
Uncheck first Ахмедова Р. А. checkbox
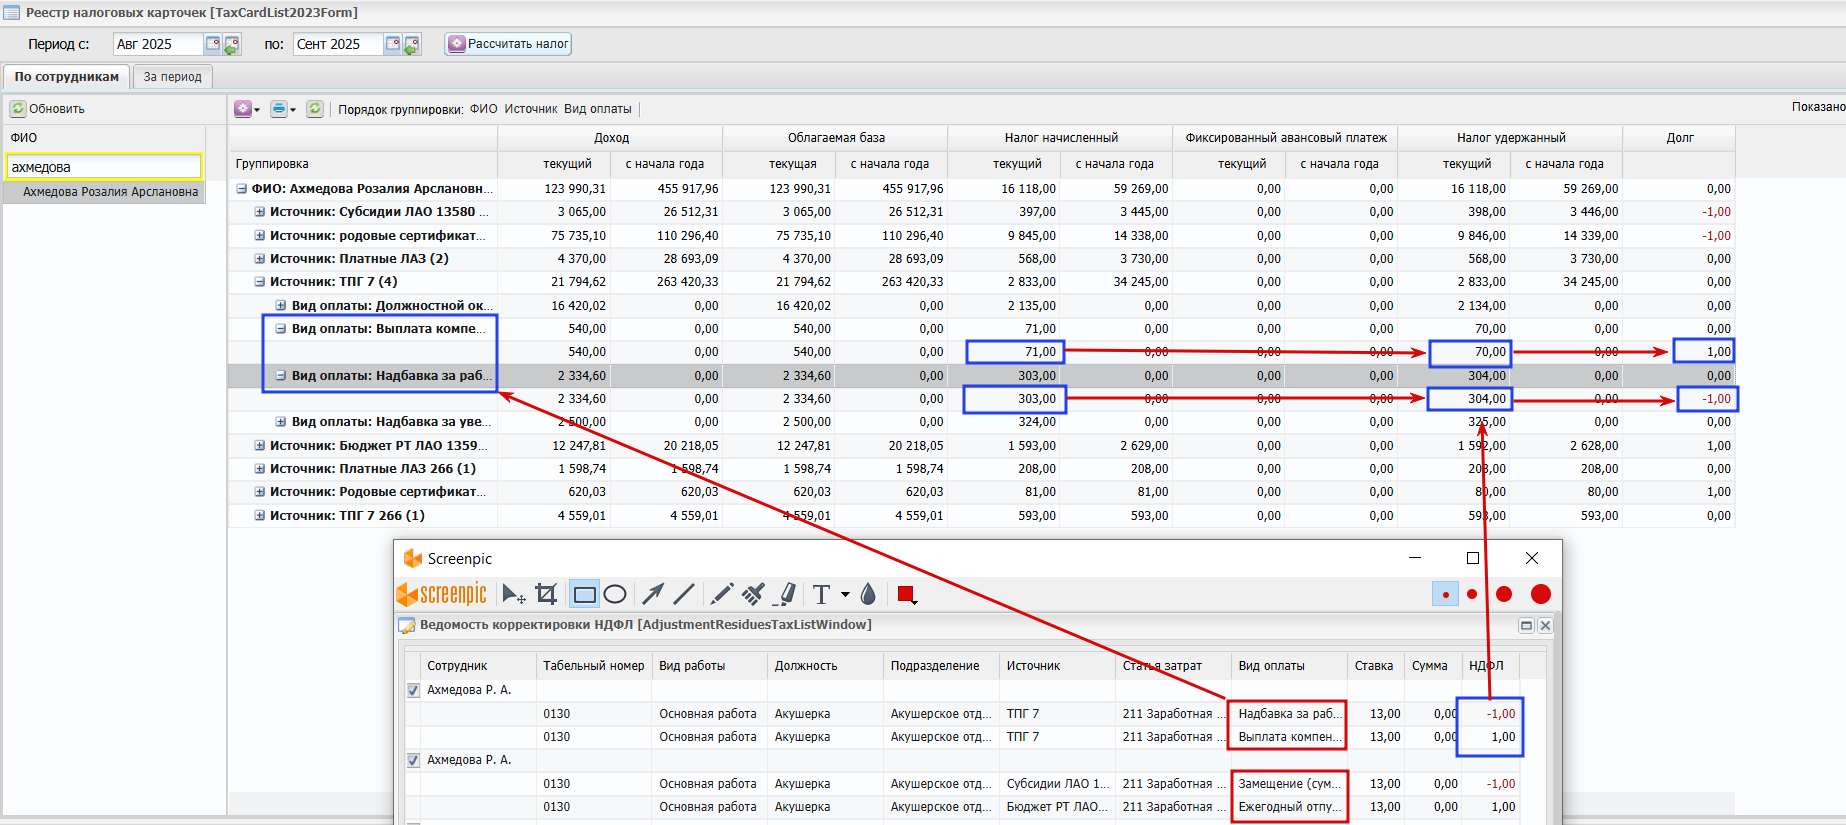[413, 690]
